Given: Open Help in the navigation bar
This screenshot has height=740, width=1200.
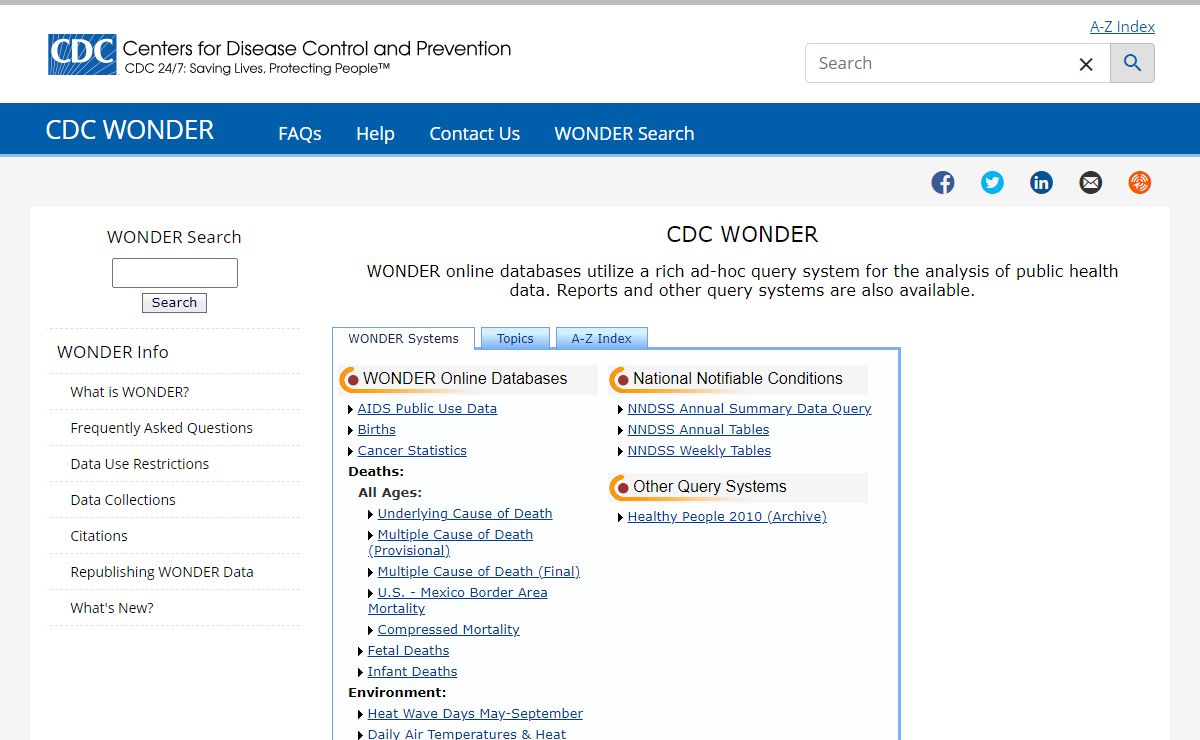Looking at the screenshot, I should pyautogui.click(x=375, y=133).
